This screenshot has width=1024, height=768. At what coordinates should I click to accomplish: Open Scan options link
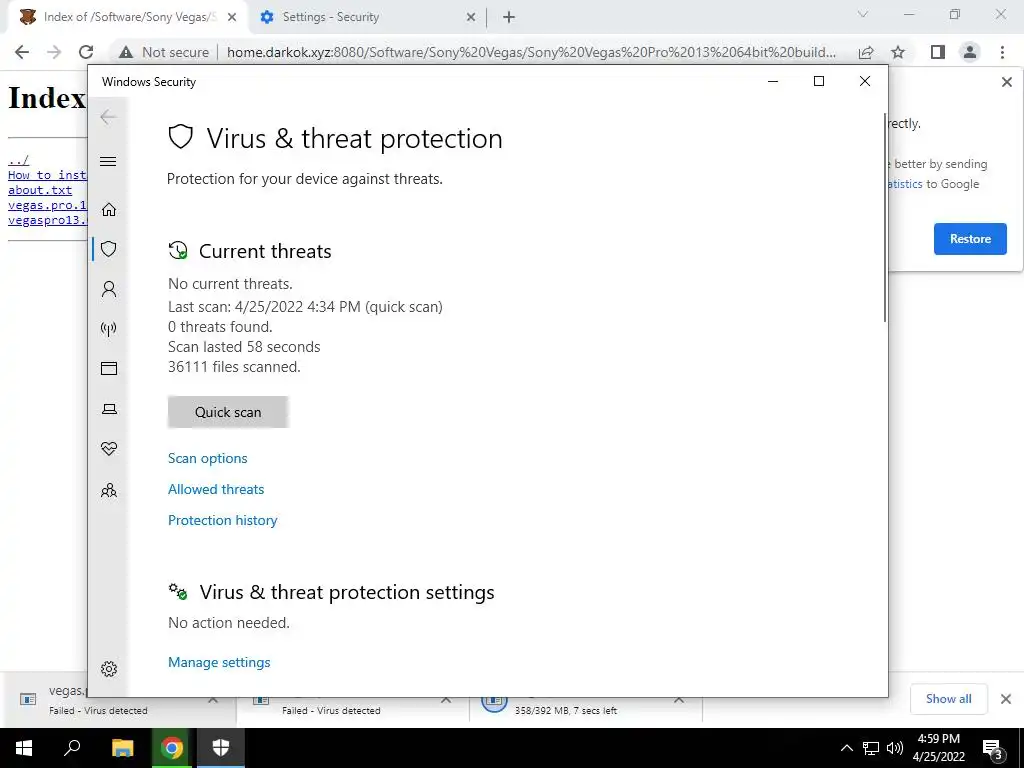pos(208,458)
